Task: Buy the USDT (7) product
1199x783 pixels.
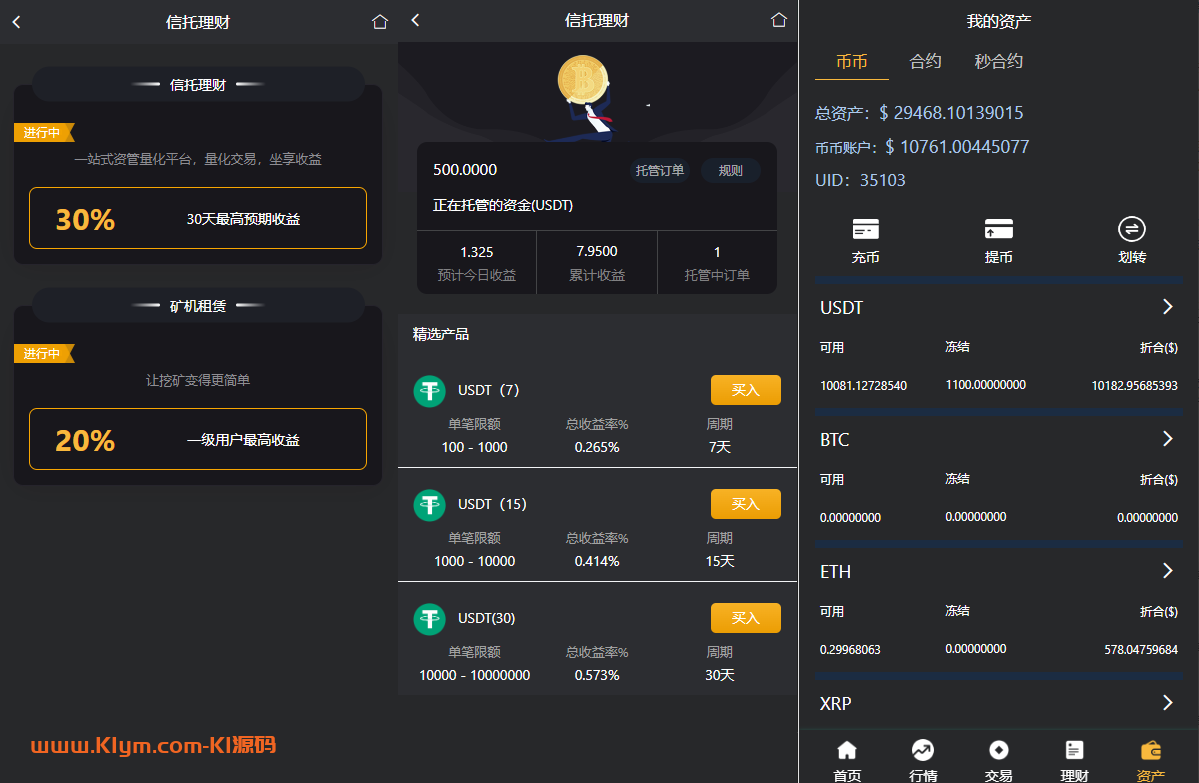Action: coord(746,390)
